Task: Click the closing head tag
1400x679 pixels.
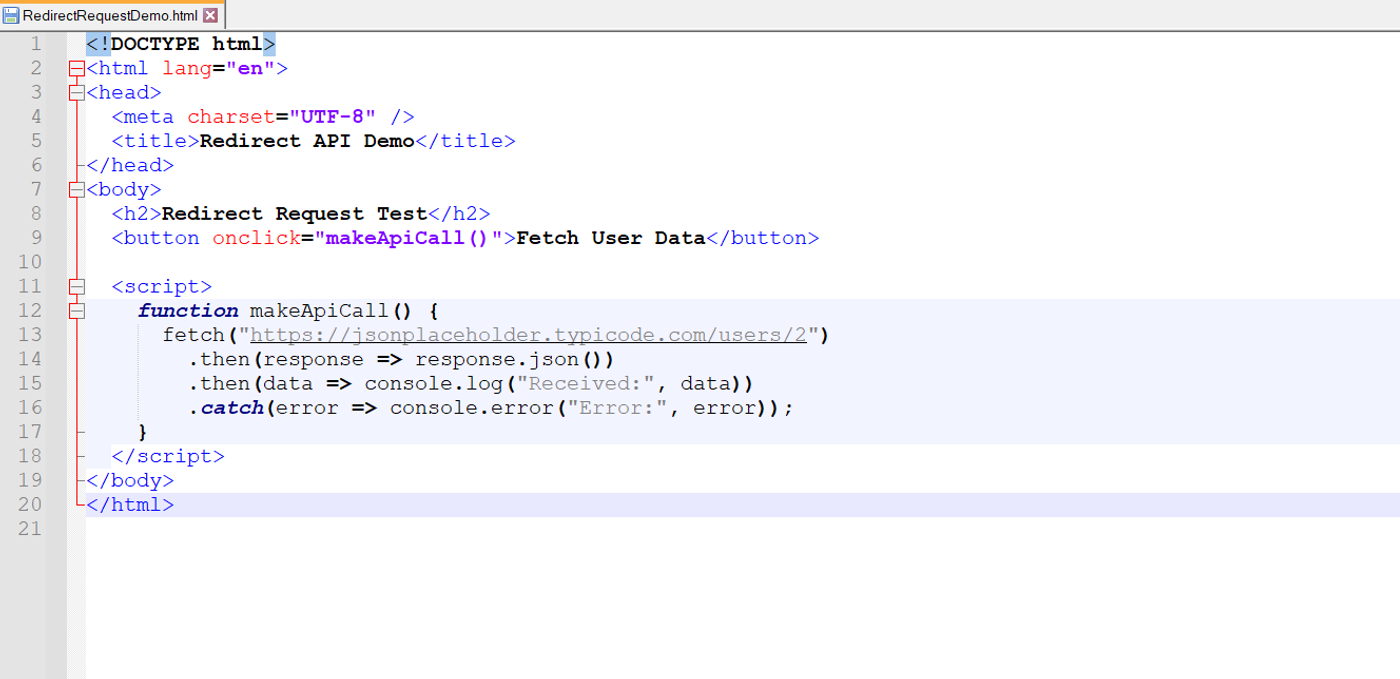Action: (x=130, y=165)
